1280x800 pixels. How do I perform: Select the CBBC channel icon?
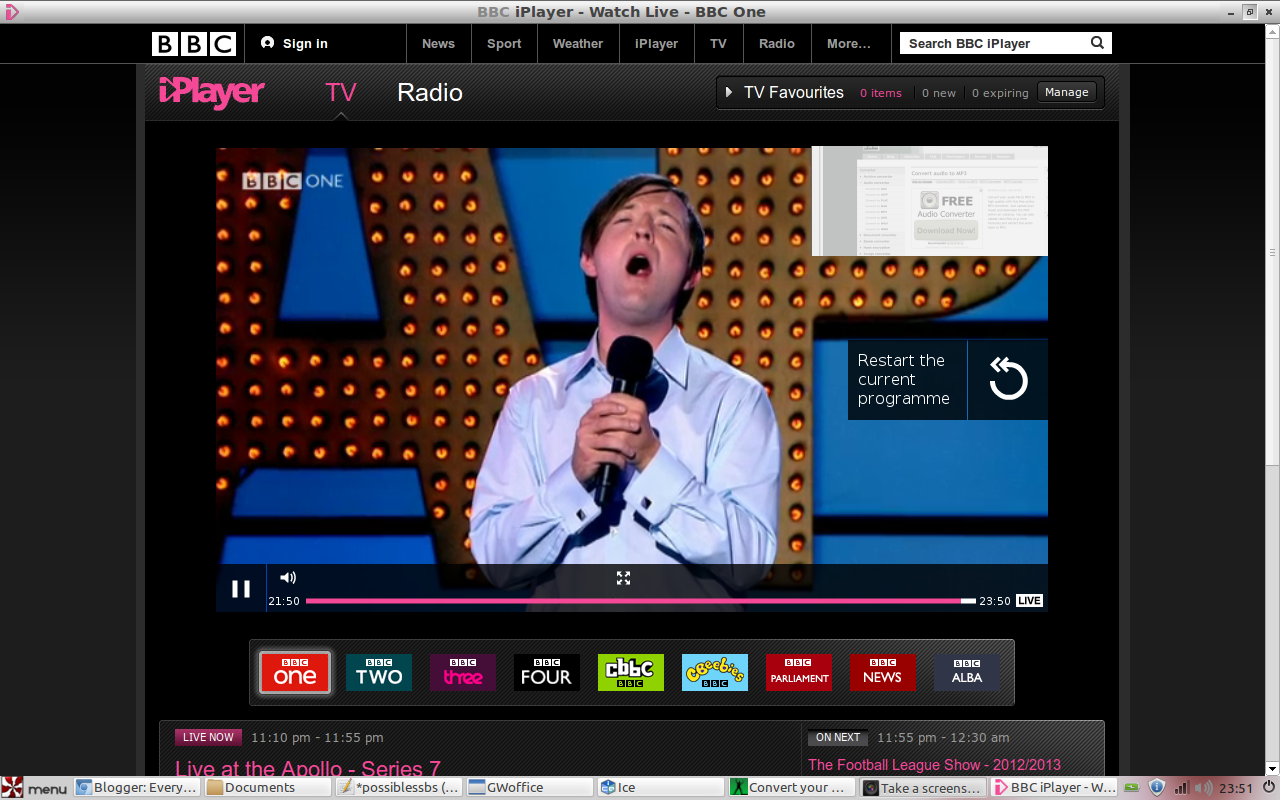tap(631, 673)
